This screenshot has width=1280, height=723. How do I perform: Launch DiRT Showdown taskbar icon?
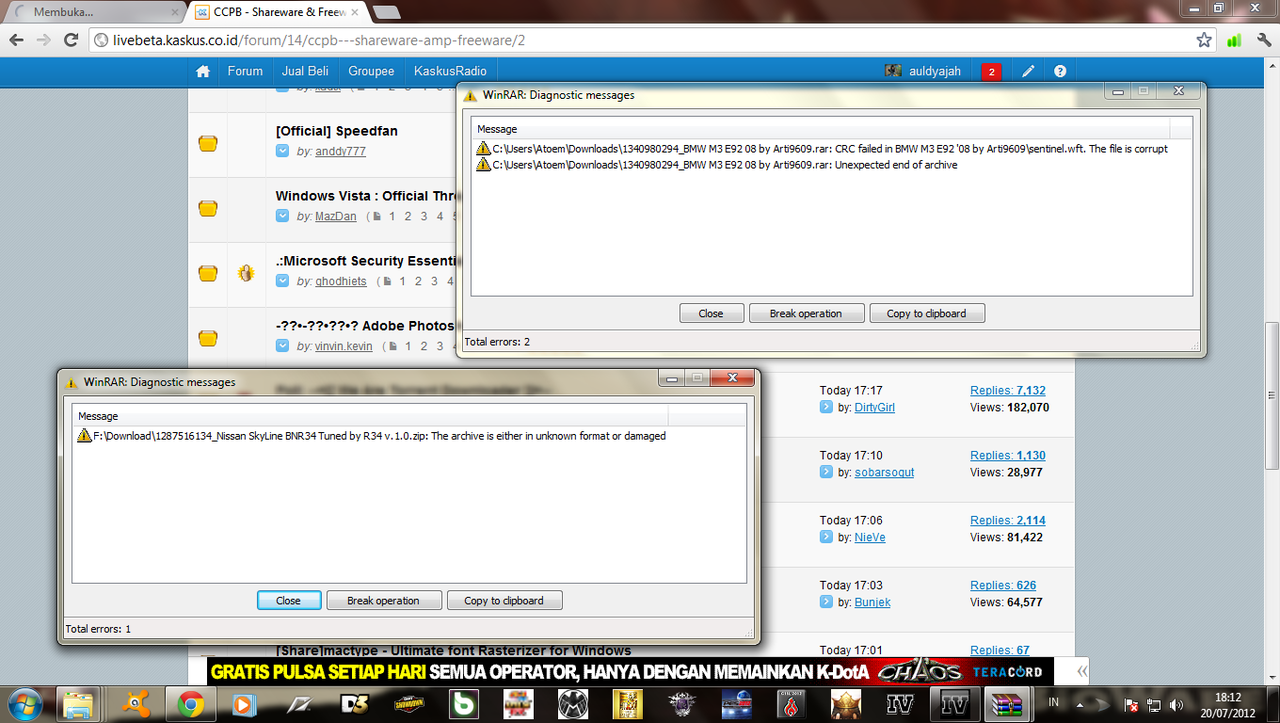click(x=409, y=704)
